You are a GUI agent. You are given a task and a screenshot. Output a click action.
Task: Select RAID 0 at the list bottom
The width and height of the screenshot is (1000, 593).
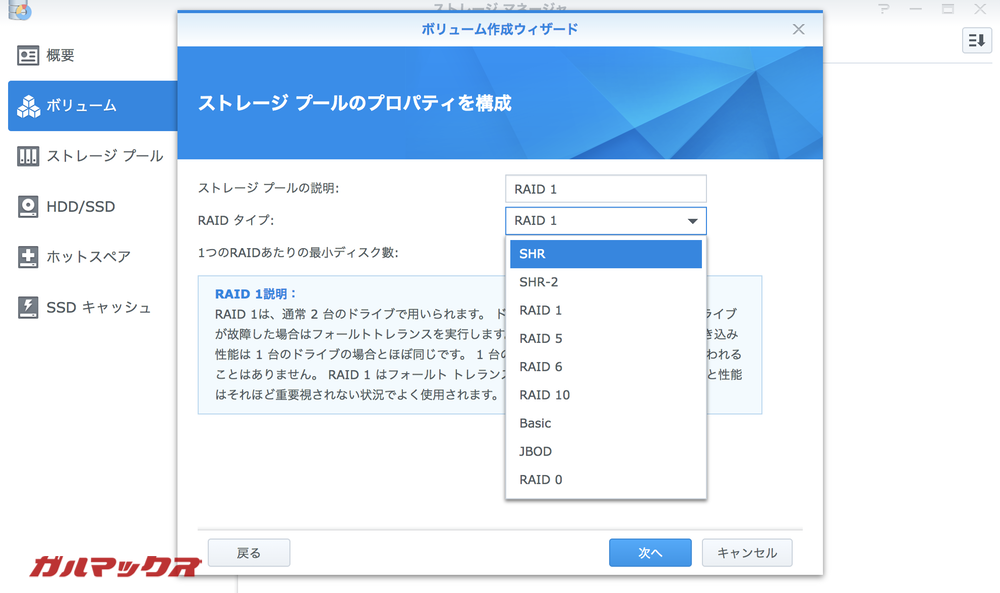(605, 479)
